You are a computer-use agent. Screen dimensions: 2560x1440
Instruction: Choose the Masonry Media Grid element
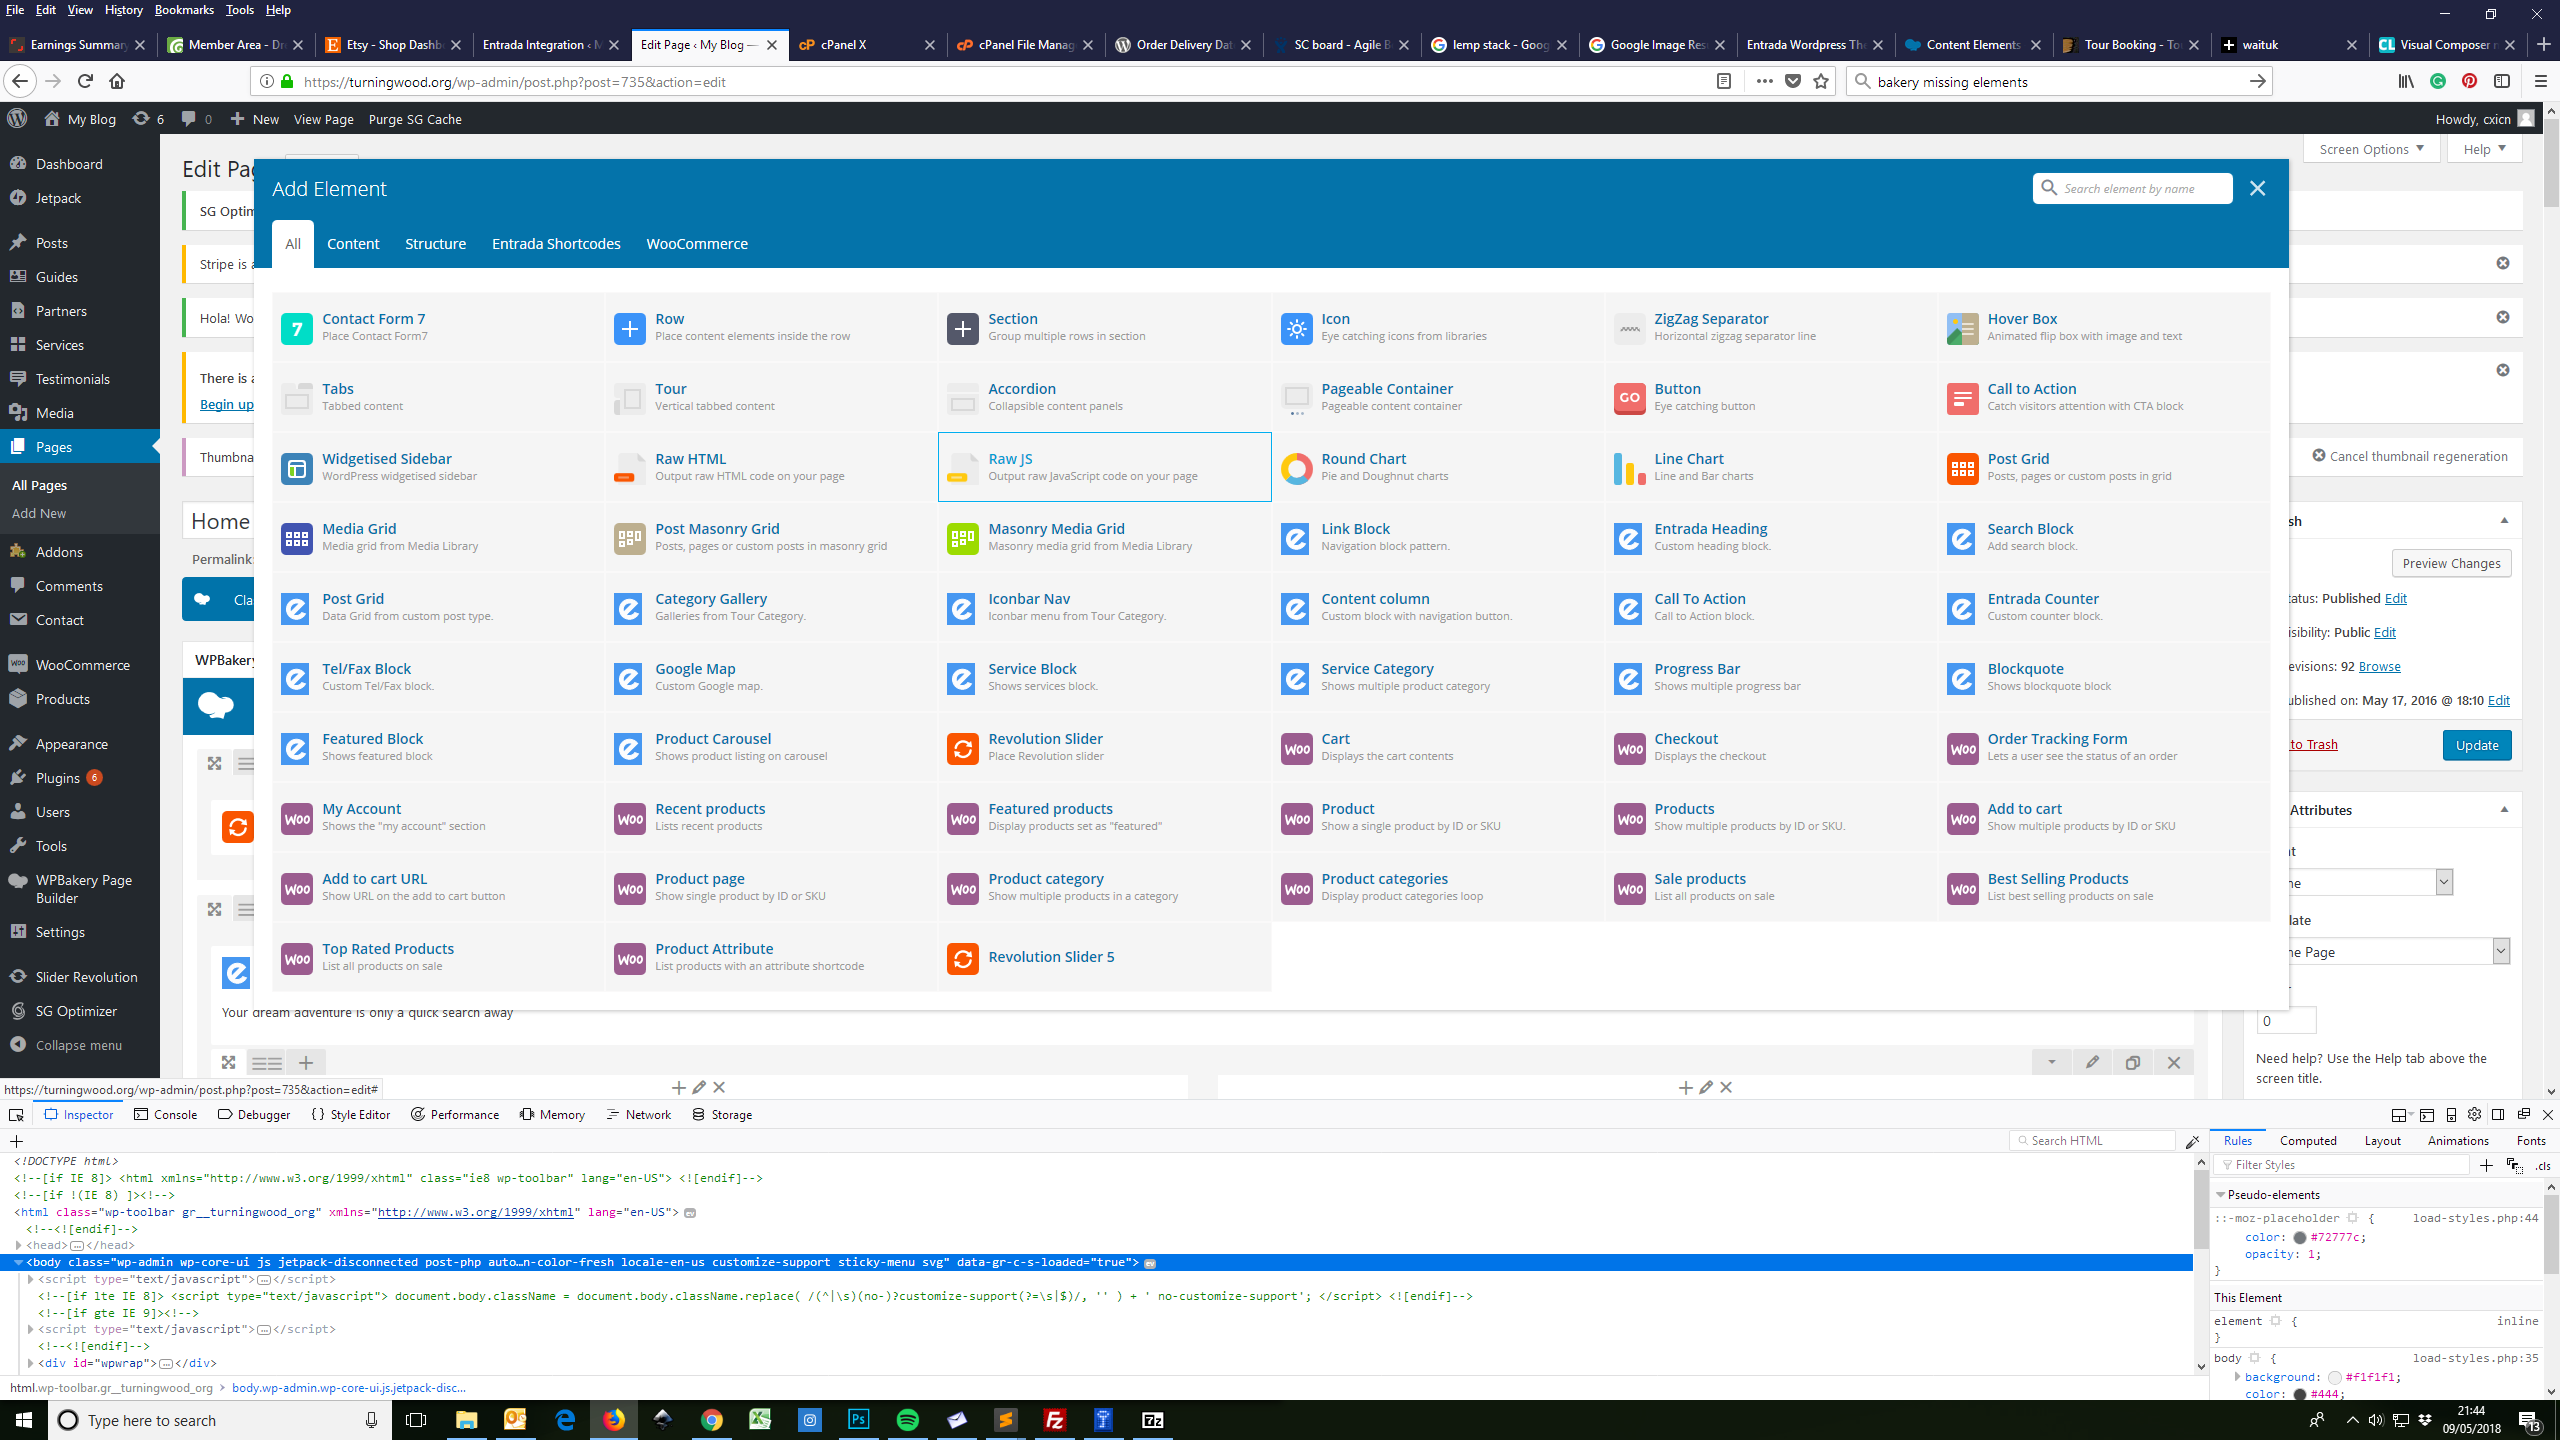pos(1104,537)
